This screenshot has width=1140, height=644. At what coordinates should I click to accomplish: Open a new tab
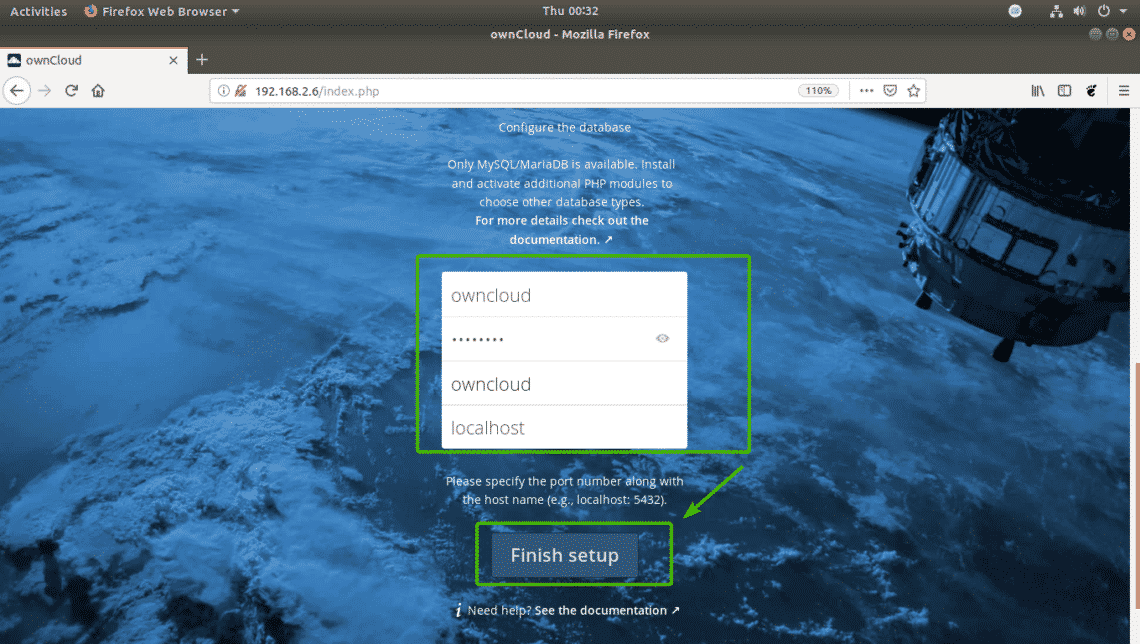202,60
